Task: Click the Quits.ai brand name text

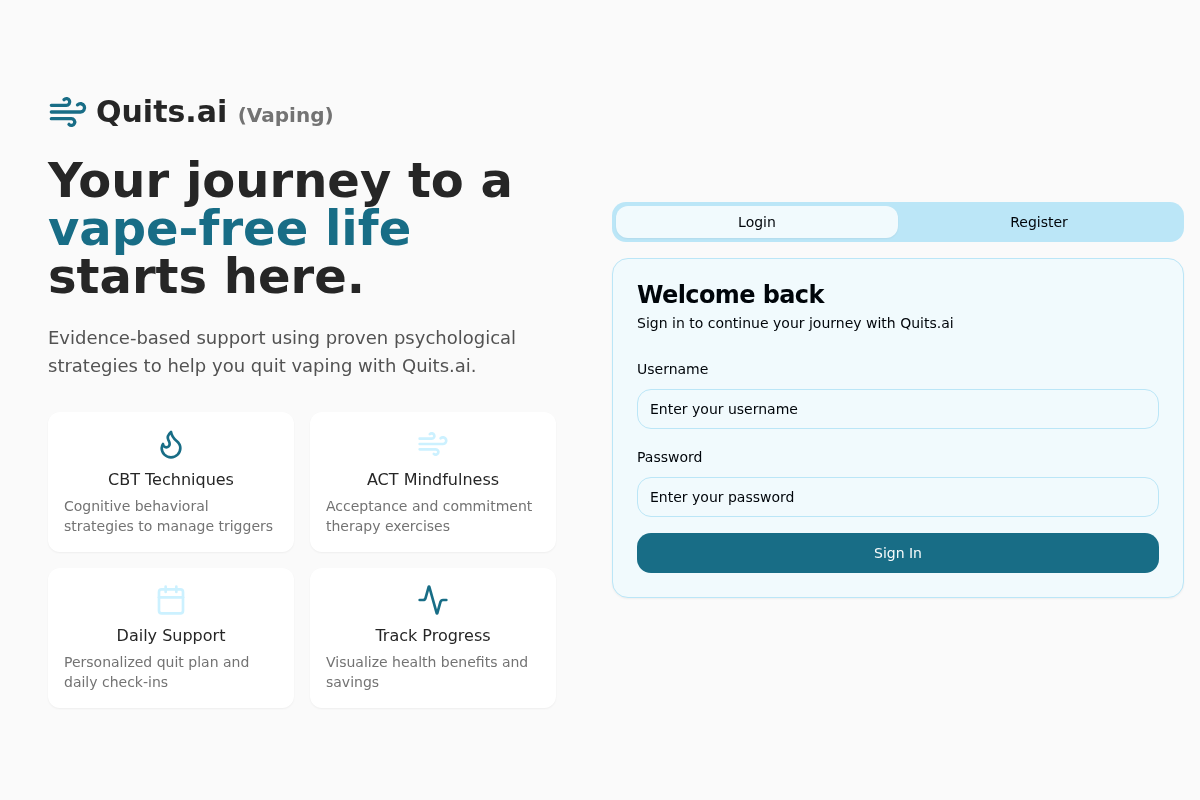Action: coord(161,112)
